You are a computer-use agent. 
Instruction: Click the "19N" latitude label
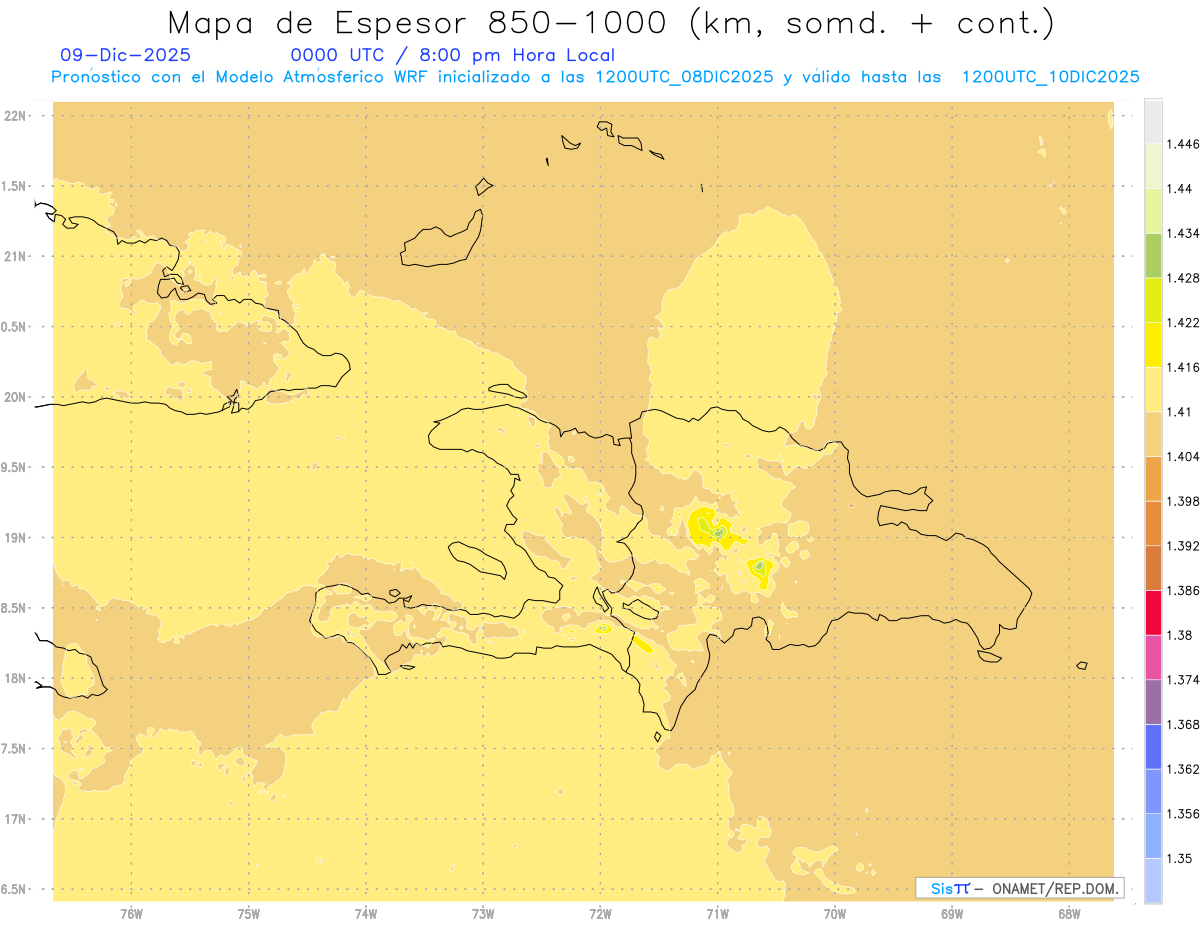point(16,538)
